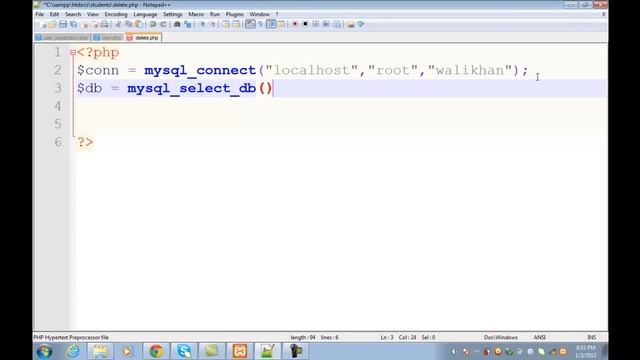Viewport: 640px width, 360px height.
Task: Open the Edit menu
Action: click(x=54, y=14)
